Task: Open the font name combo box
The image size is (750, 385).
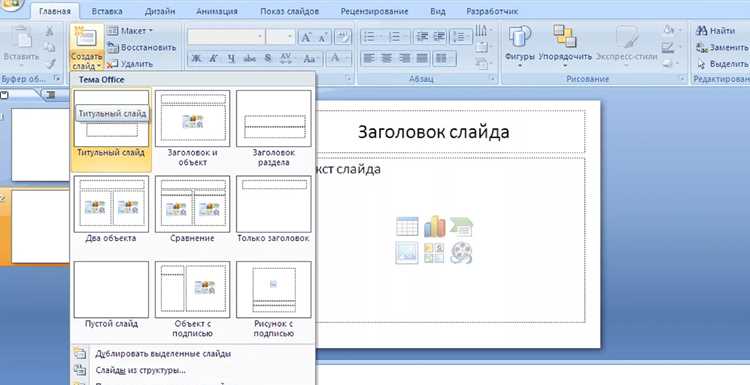Action: click(x=226, y=37)
